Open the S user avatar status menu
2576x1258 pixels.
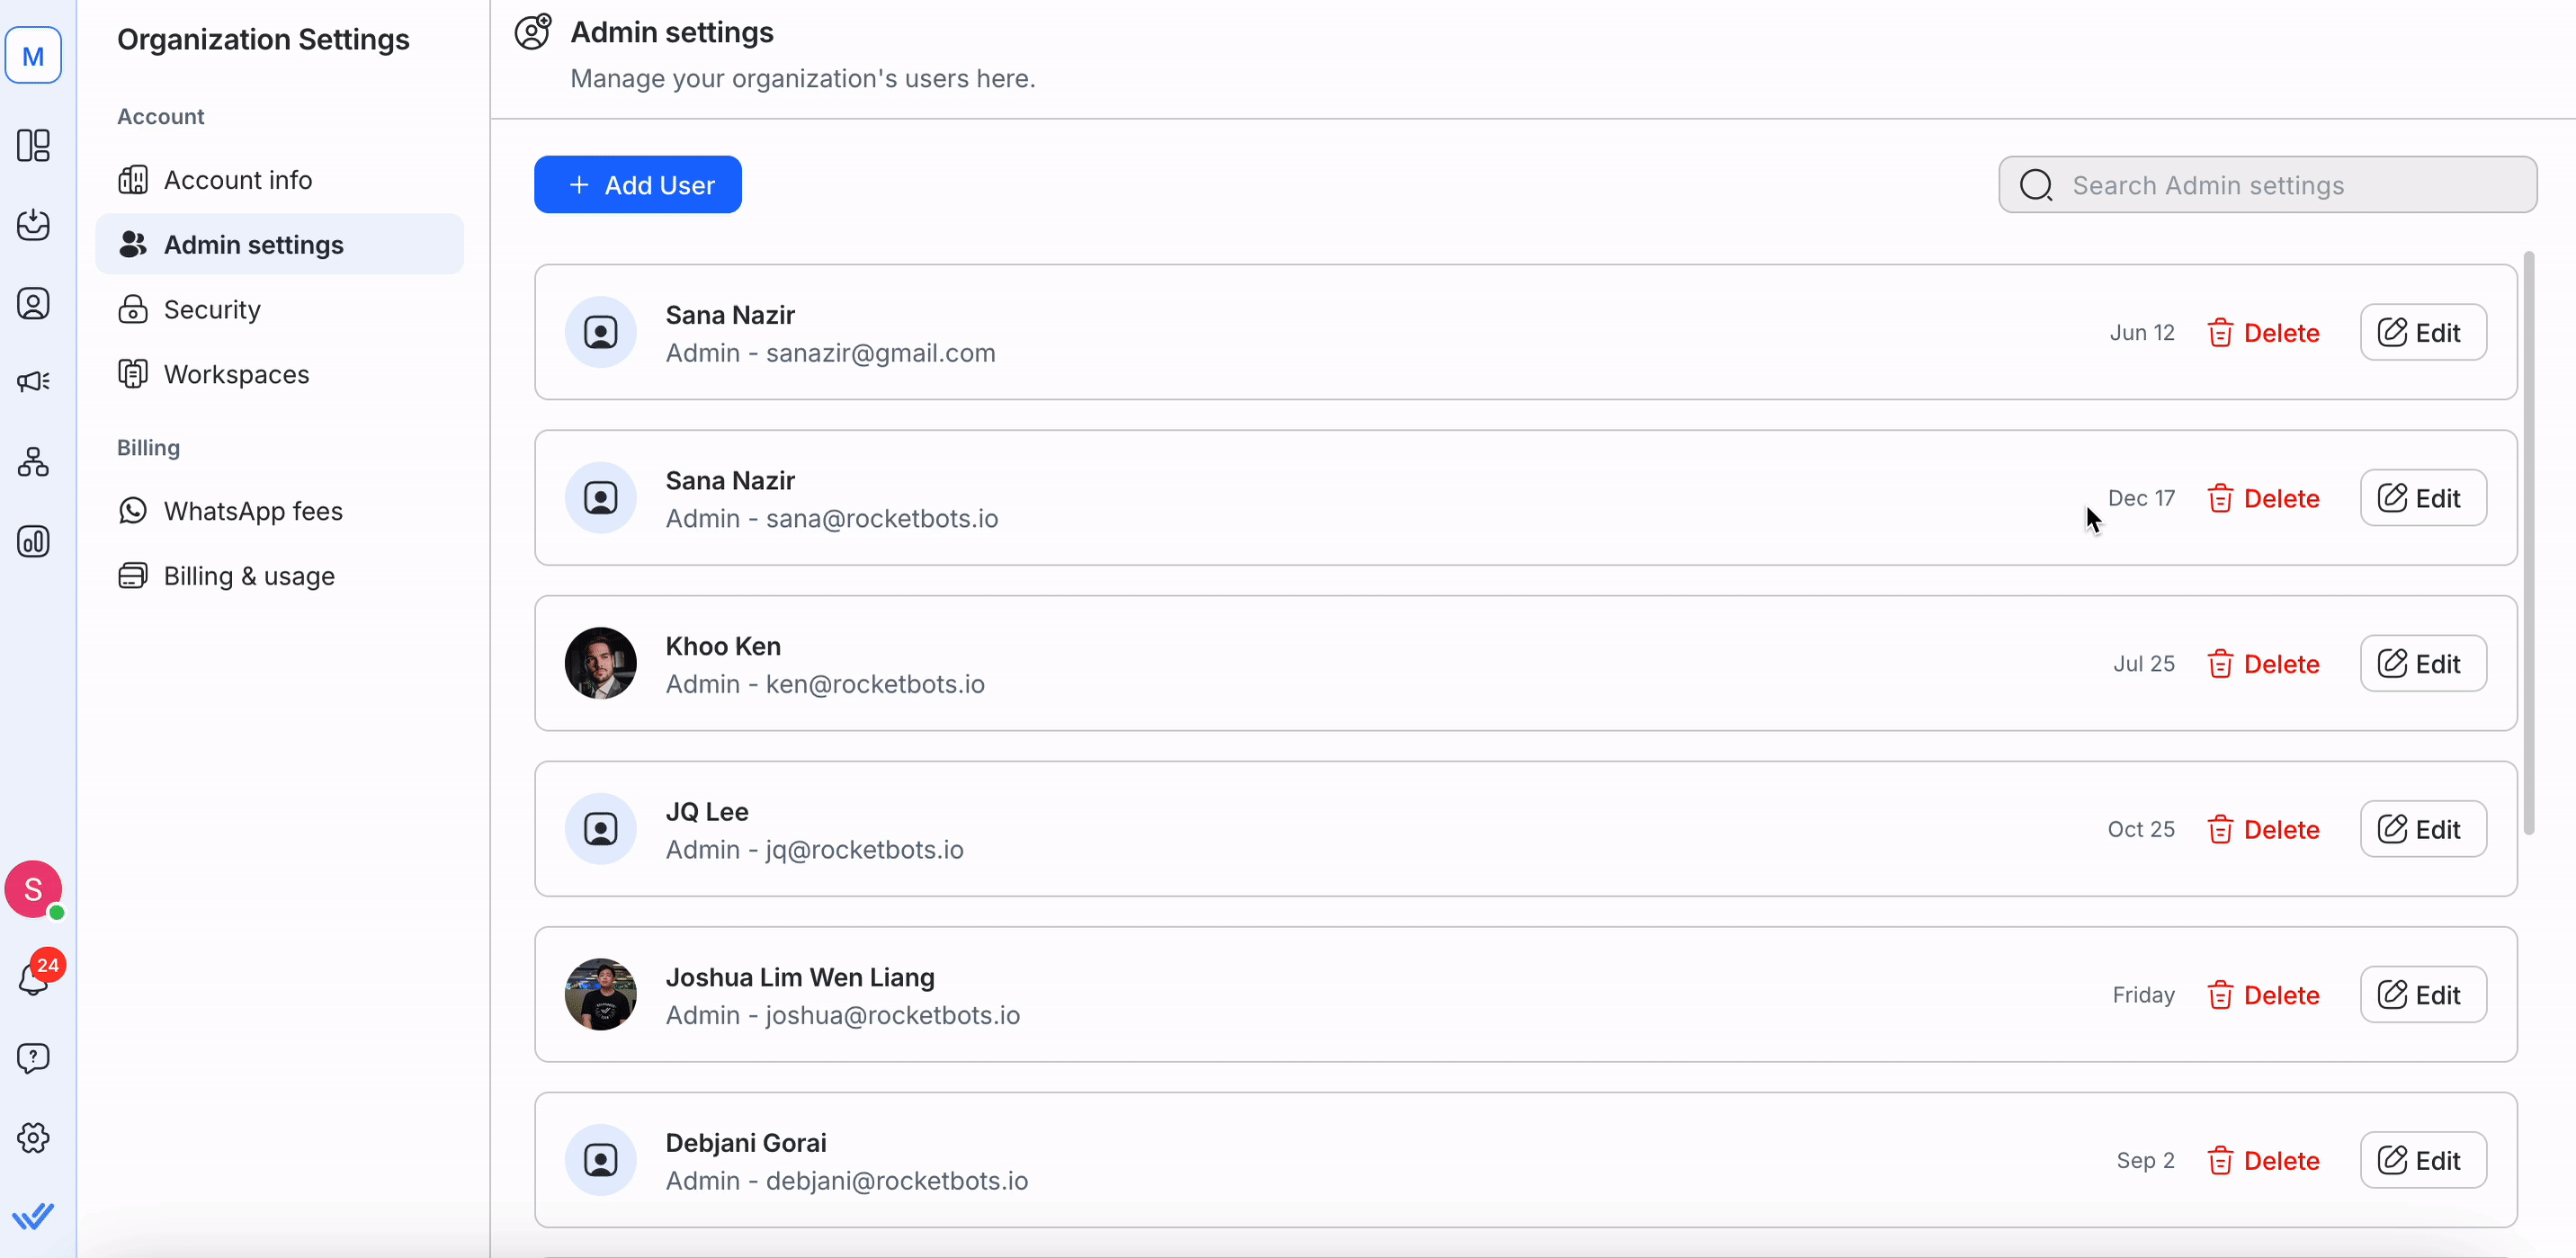click(33, 889)
